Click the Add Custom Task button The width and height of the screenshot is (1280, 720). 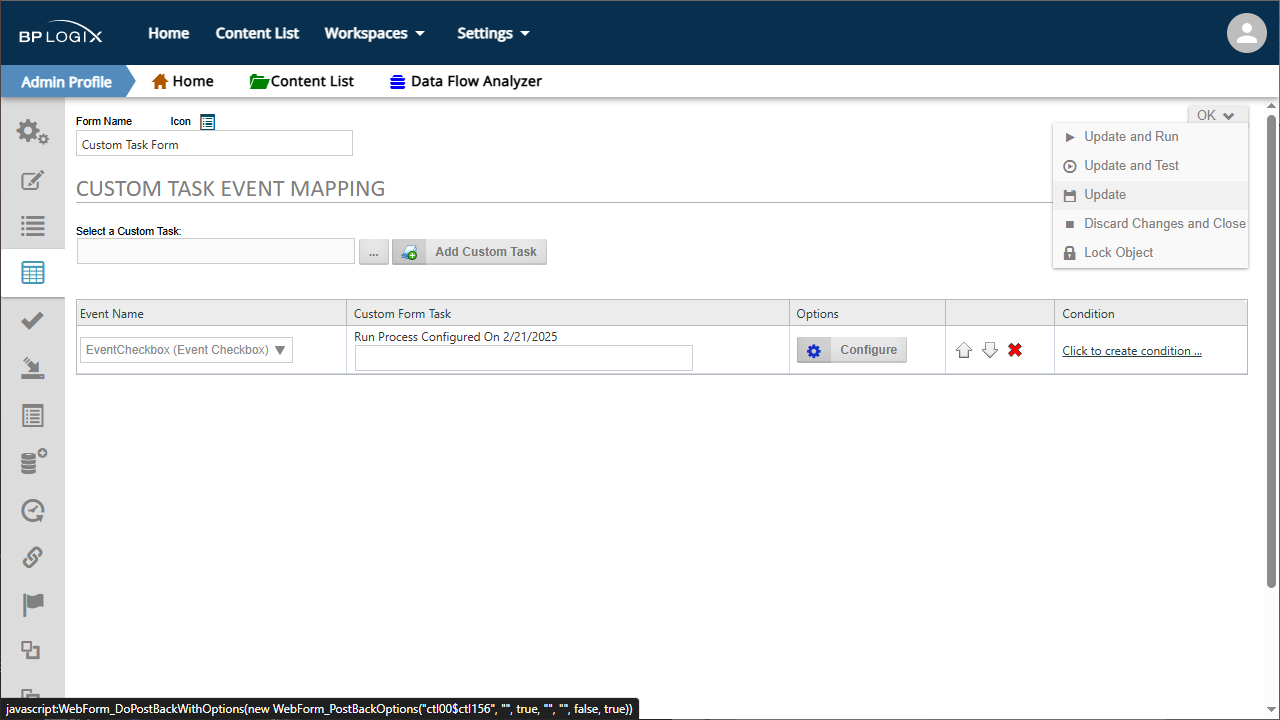(470, 252)
